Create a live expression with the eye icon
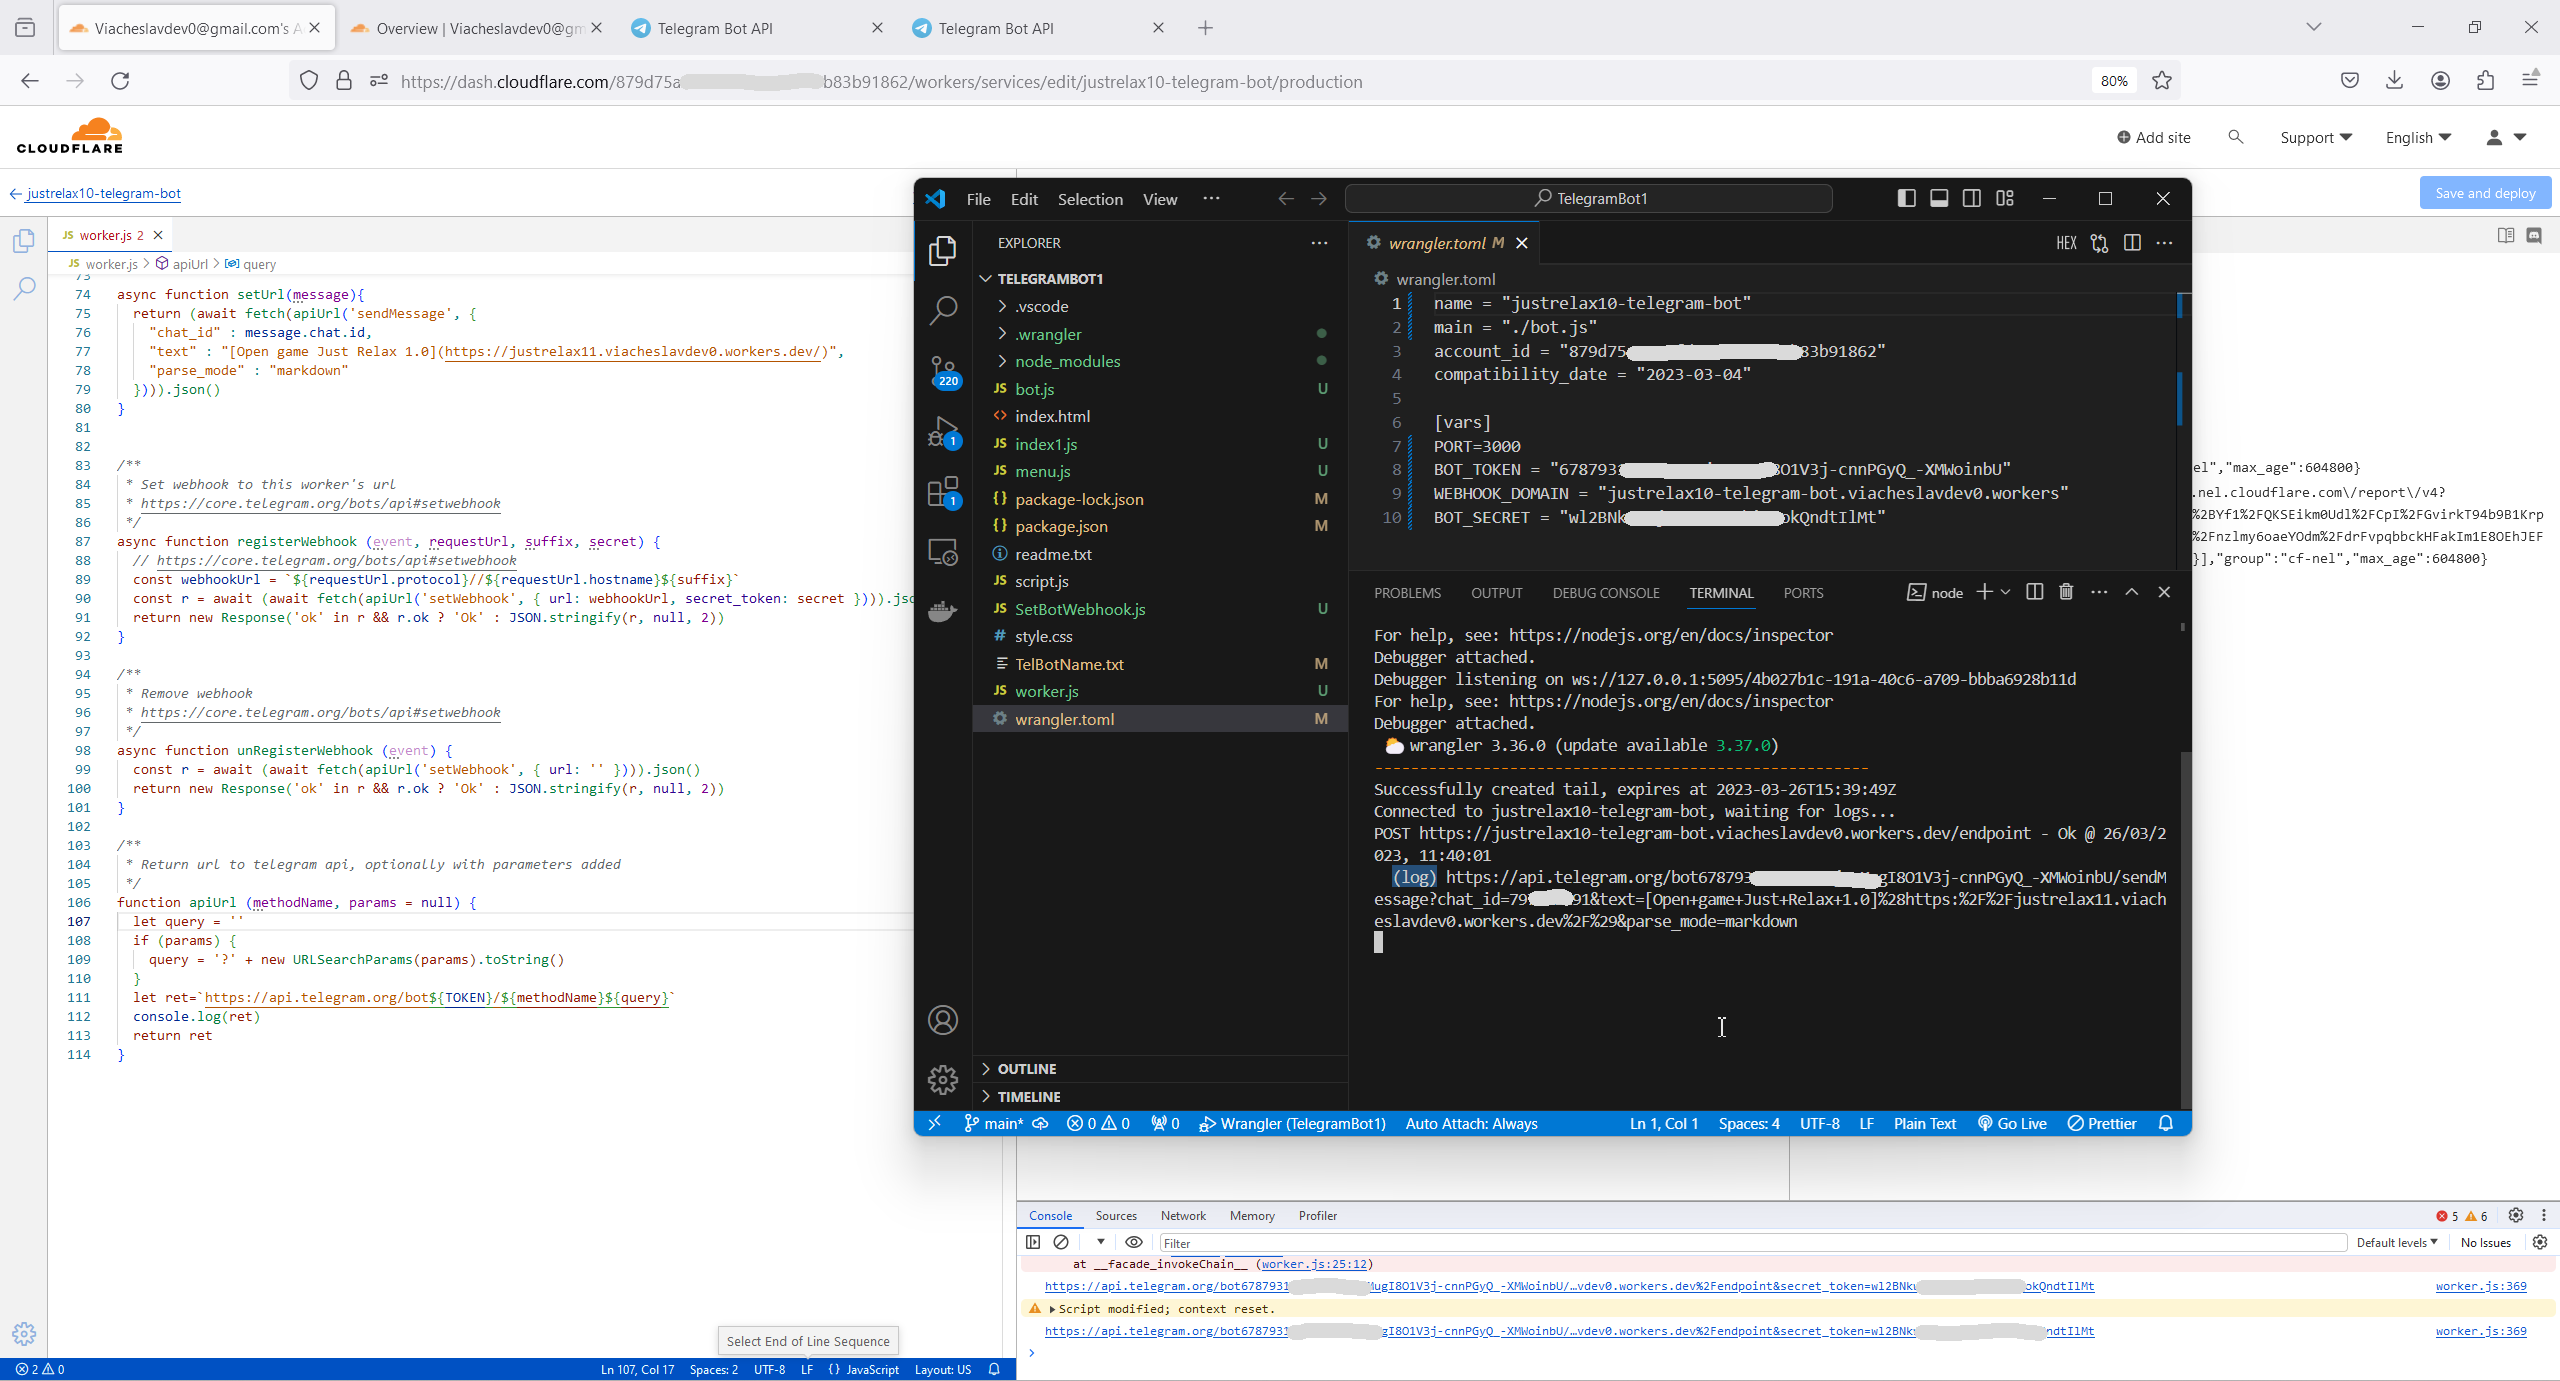2560x1381 pixels. pyautogui.click(x=1133, y=1242)
